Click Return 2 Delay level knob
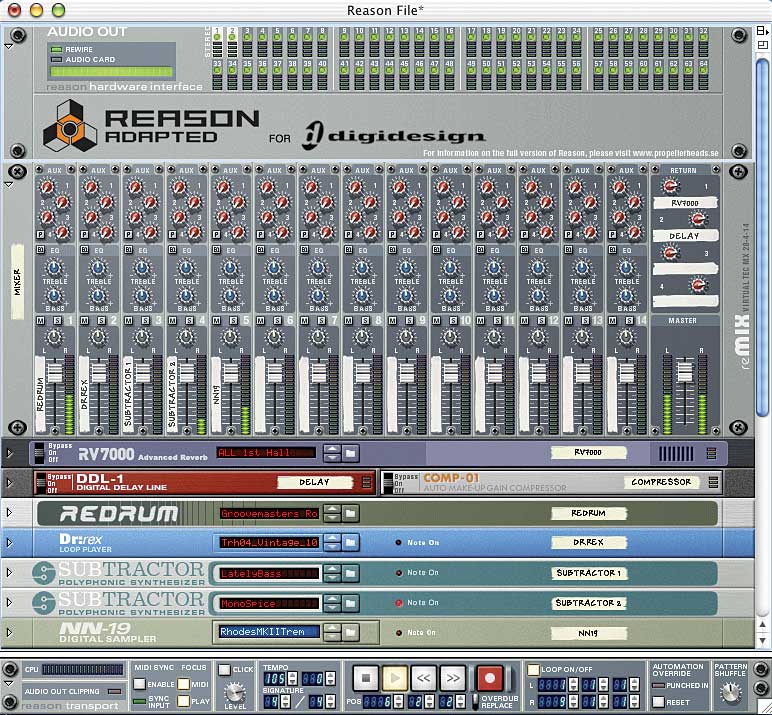This screenshot has width=772, height=715. [x=697, y=219]
